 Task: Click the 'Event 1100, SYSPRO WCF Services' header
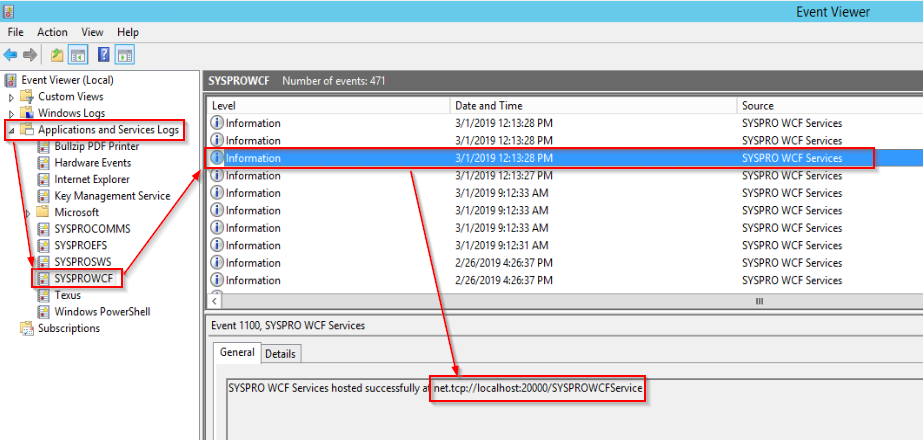[x=288, y=325]
